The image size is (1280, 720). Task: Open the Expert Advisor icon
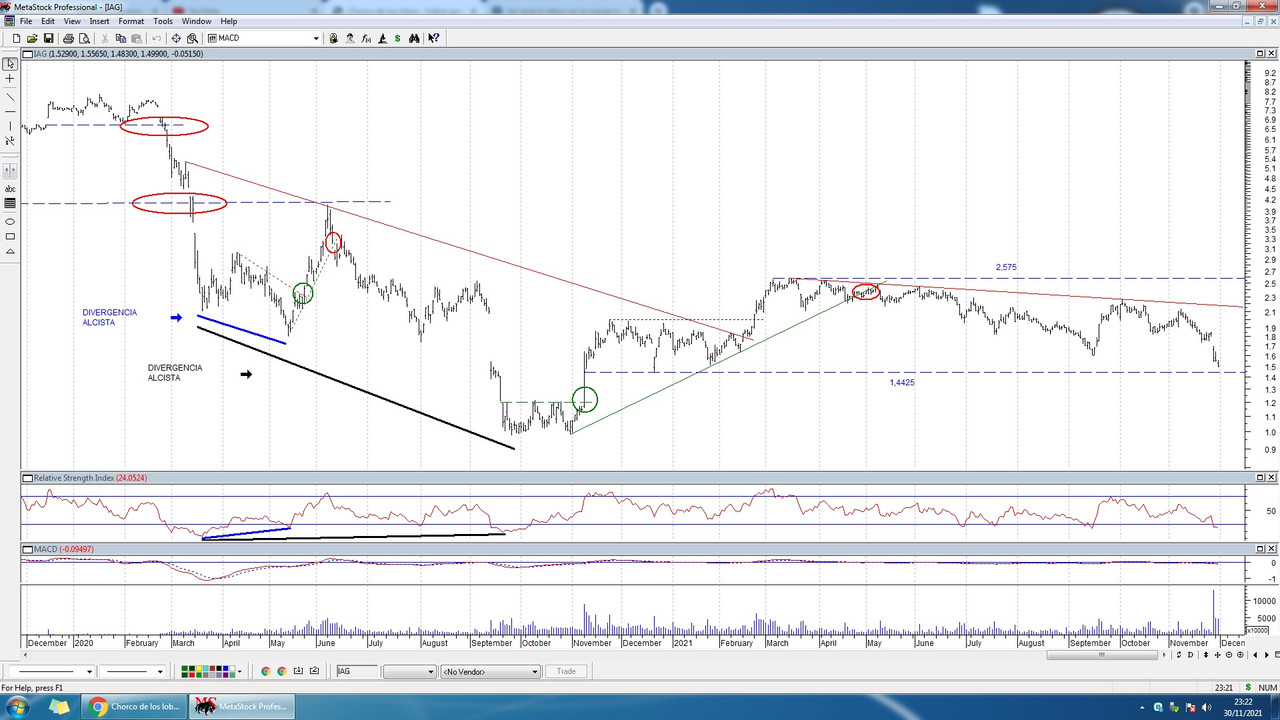pos(333,38)
